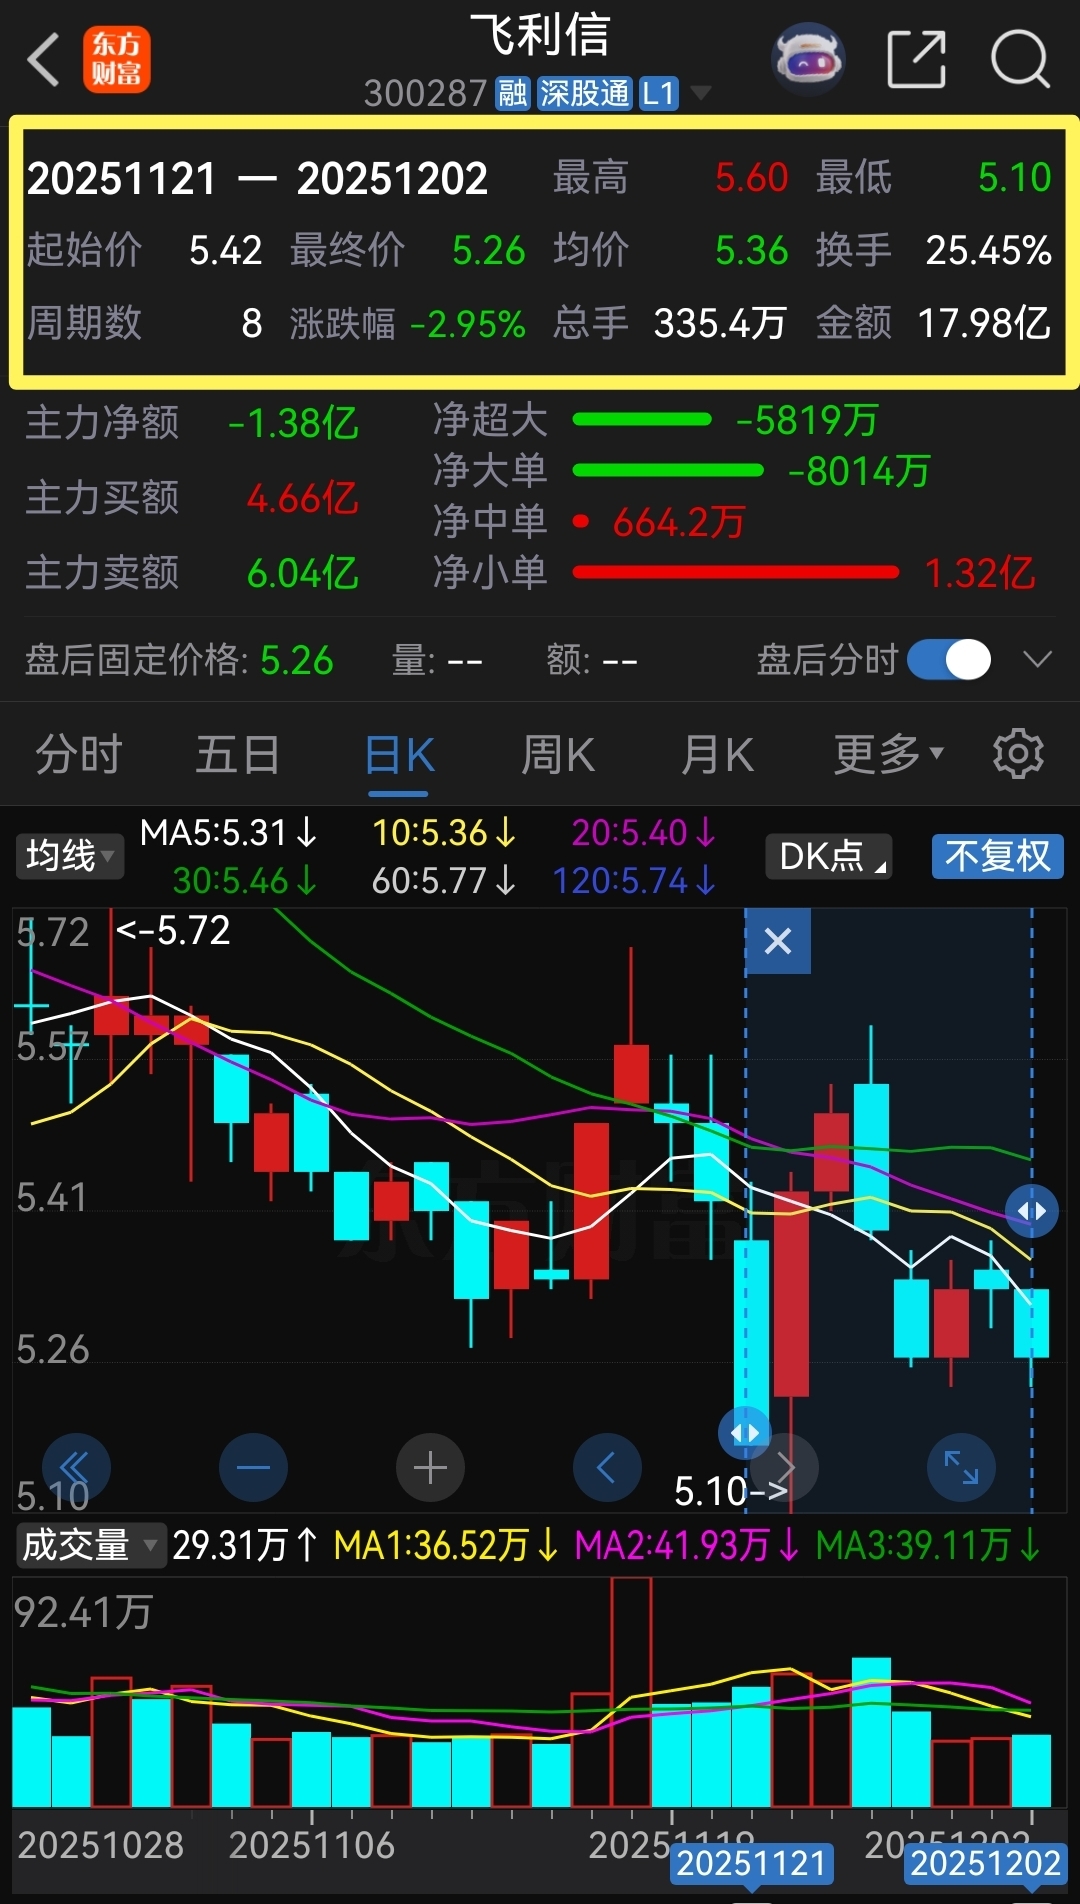
Task: Select the 日K tab
Action: pos(399,754)
